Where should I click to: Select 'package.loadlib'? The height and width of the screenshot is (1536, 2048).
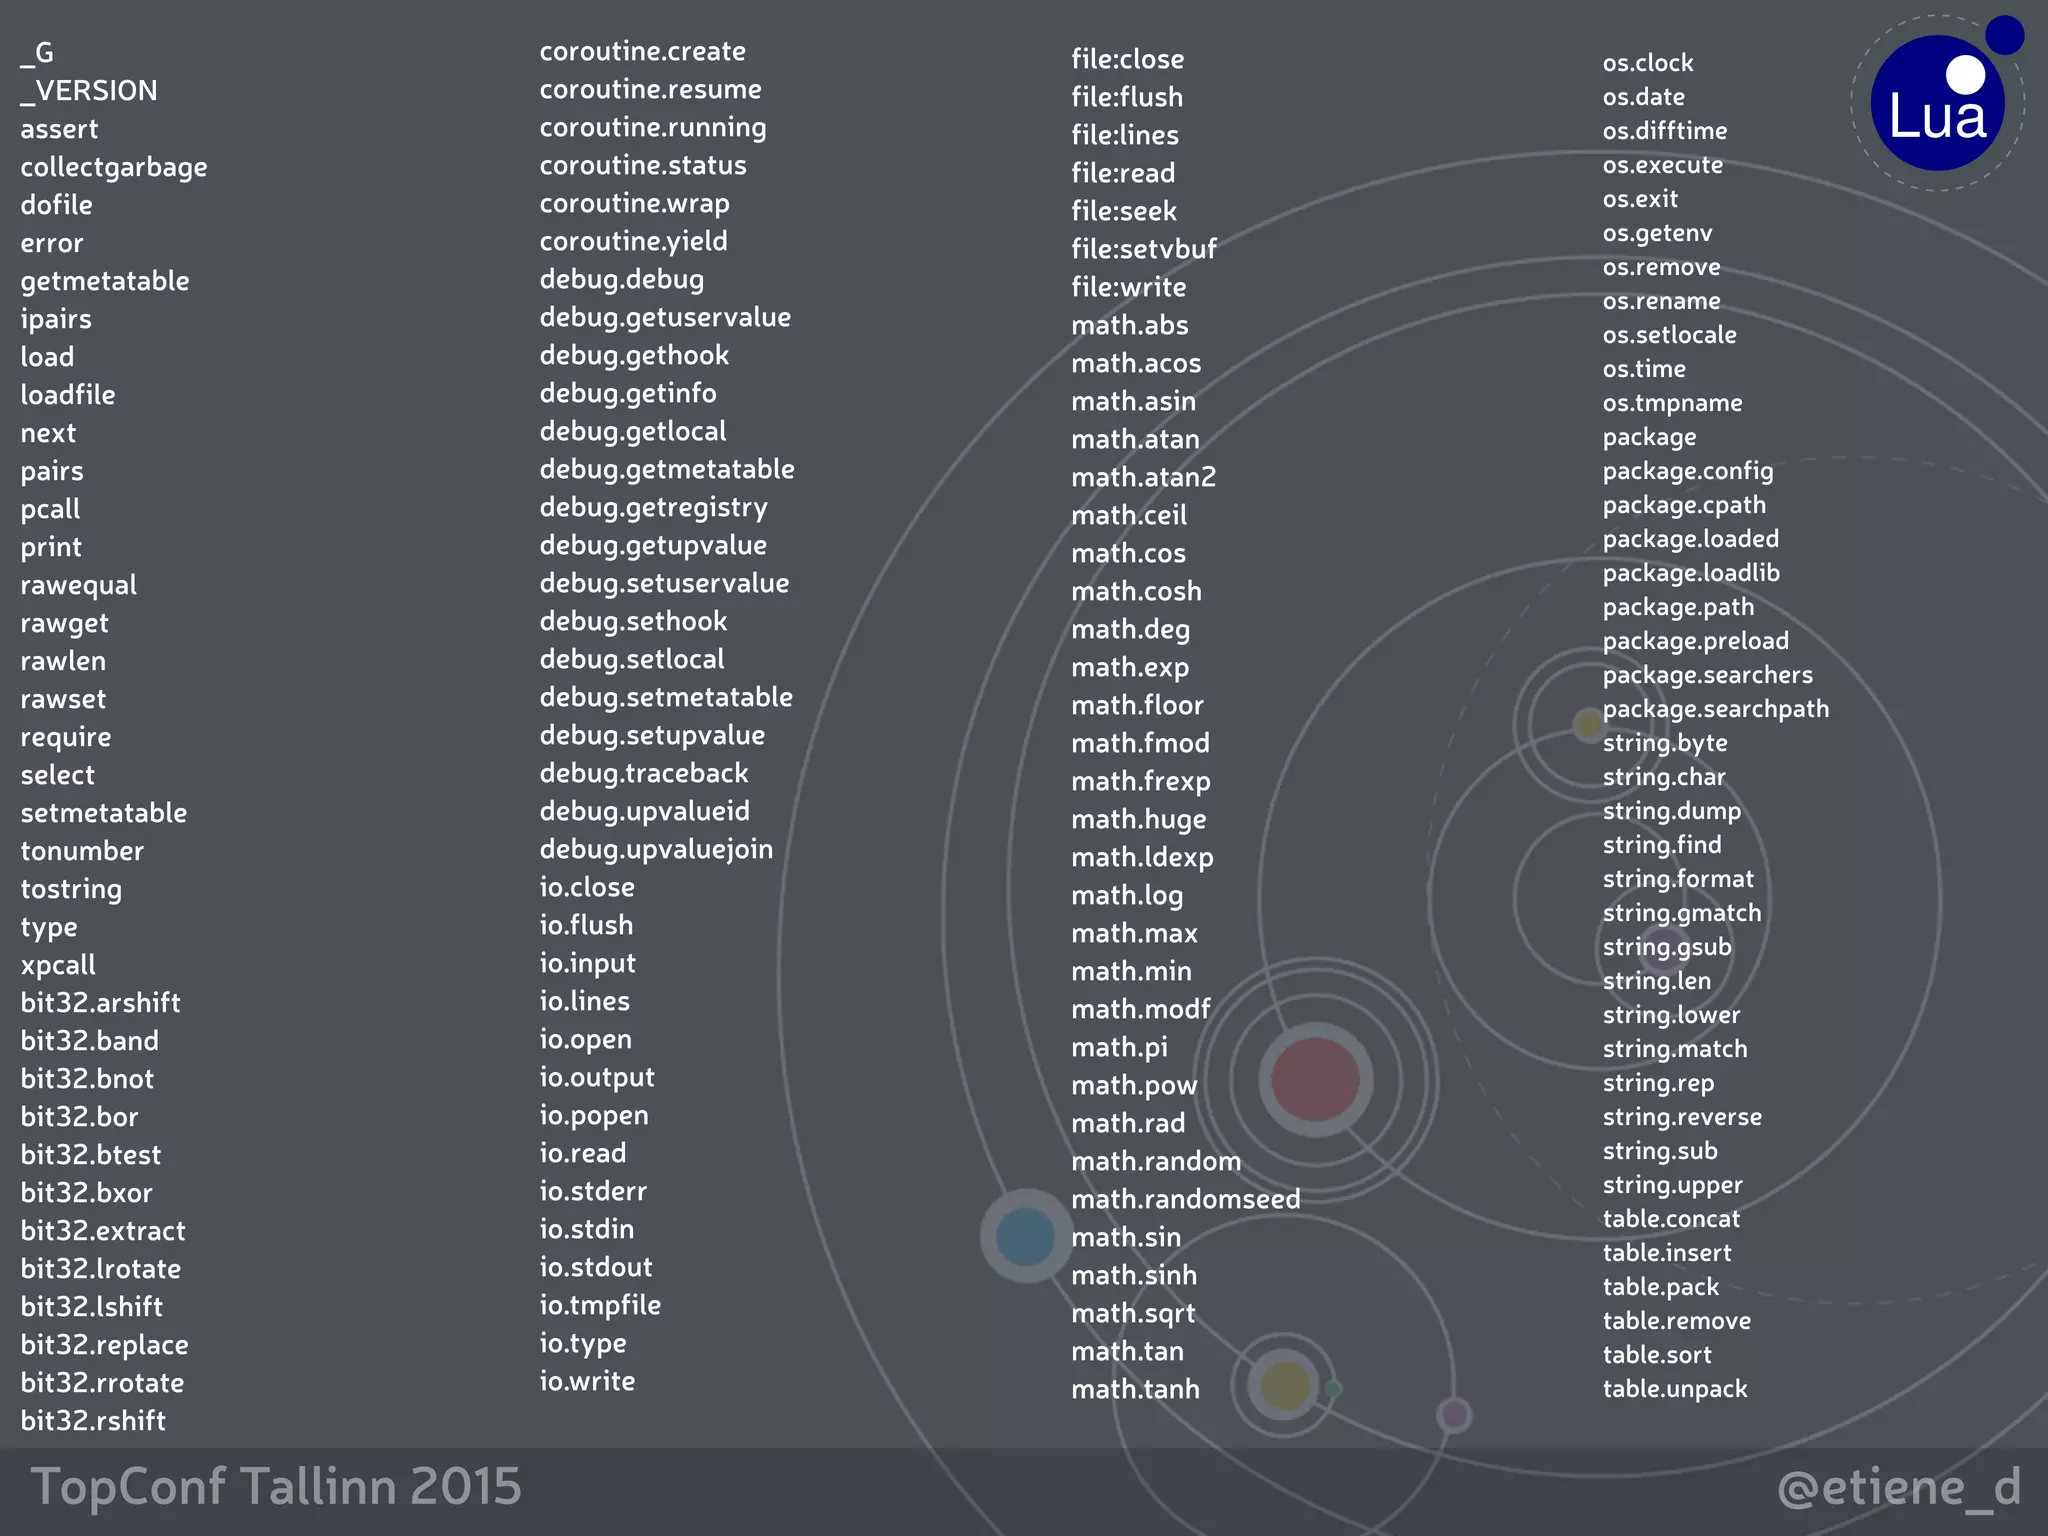click(x=1691, y=573)
